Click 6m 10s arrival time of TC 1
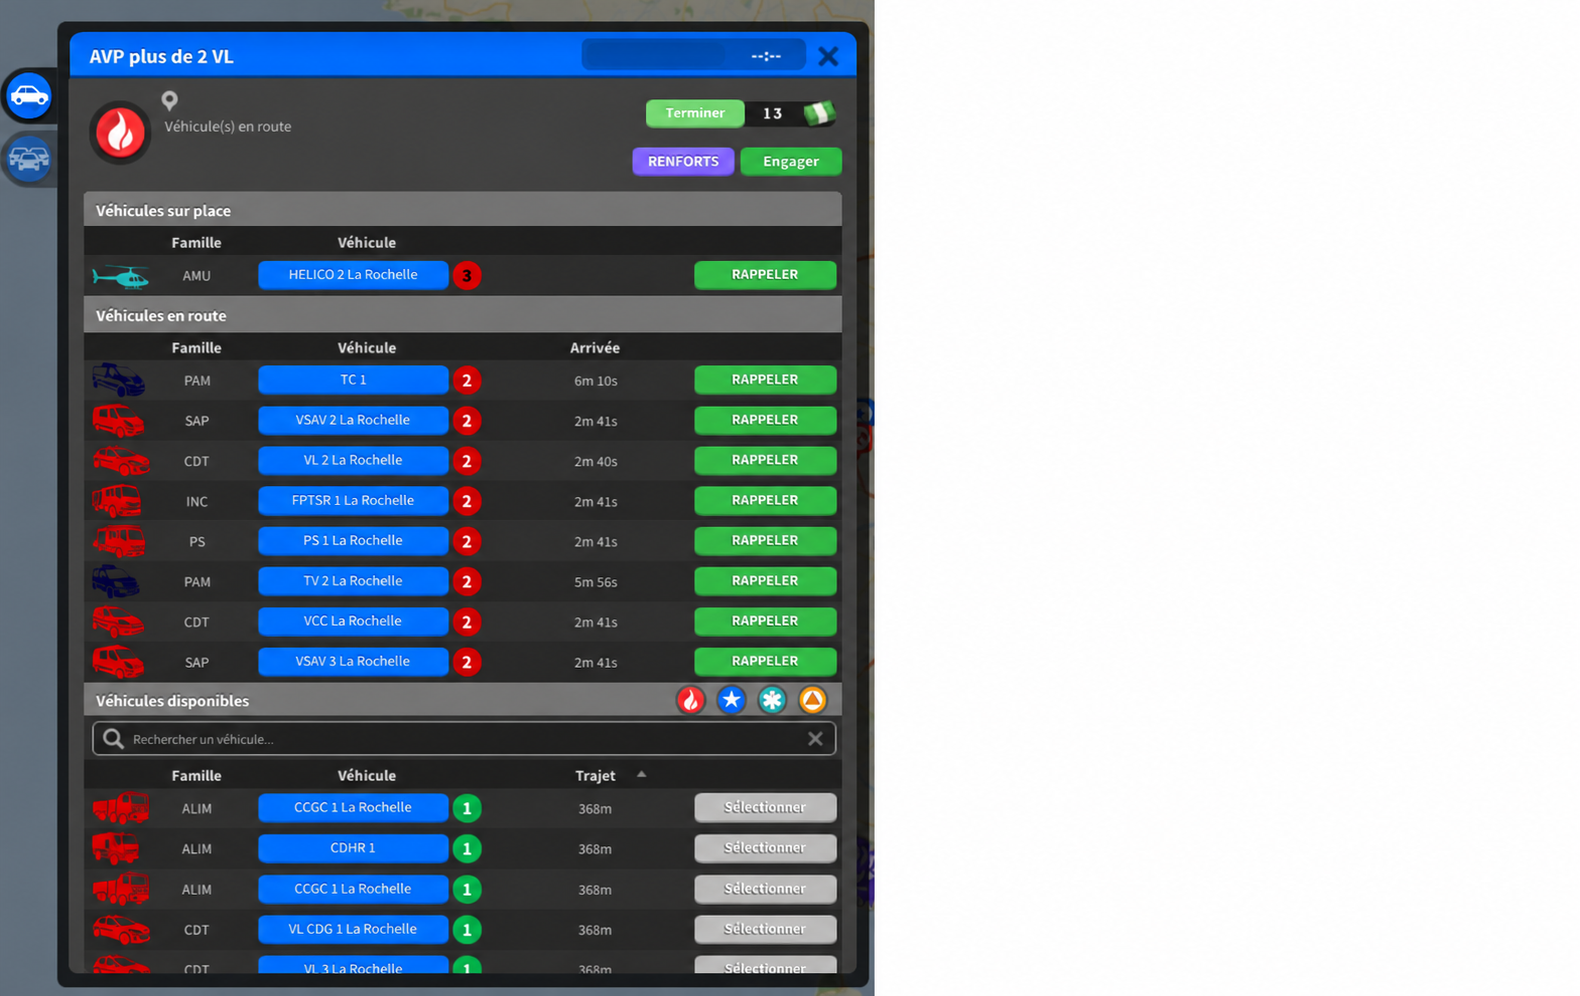The height and width of the screenshot is (996, 1580). click(x=595, y=381)
